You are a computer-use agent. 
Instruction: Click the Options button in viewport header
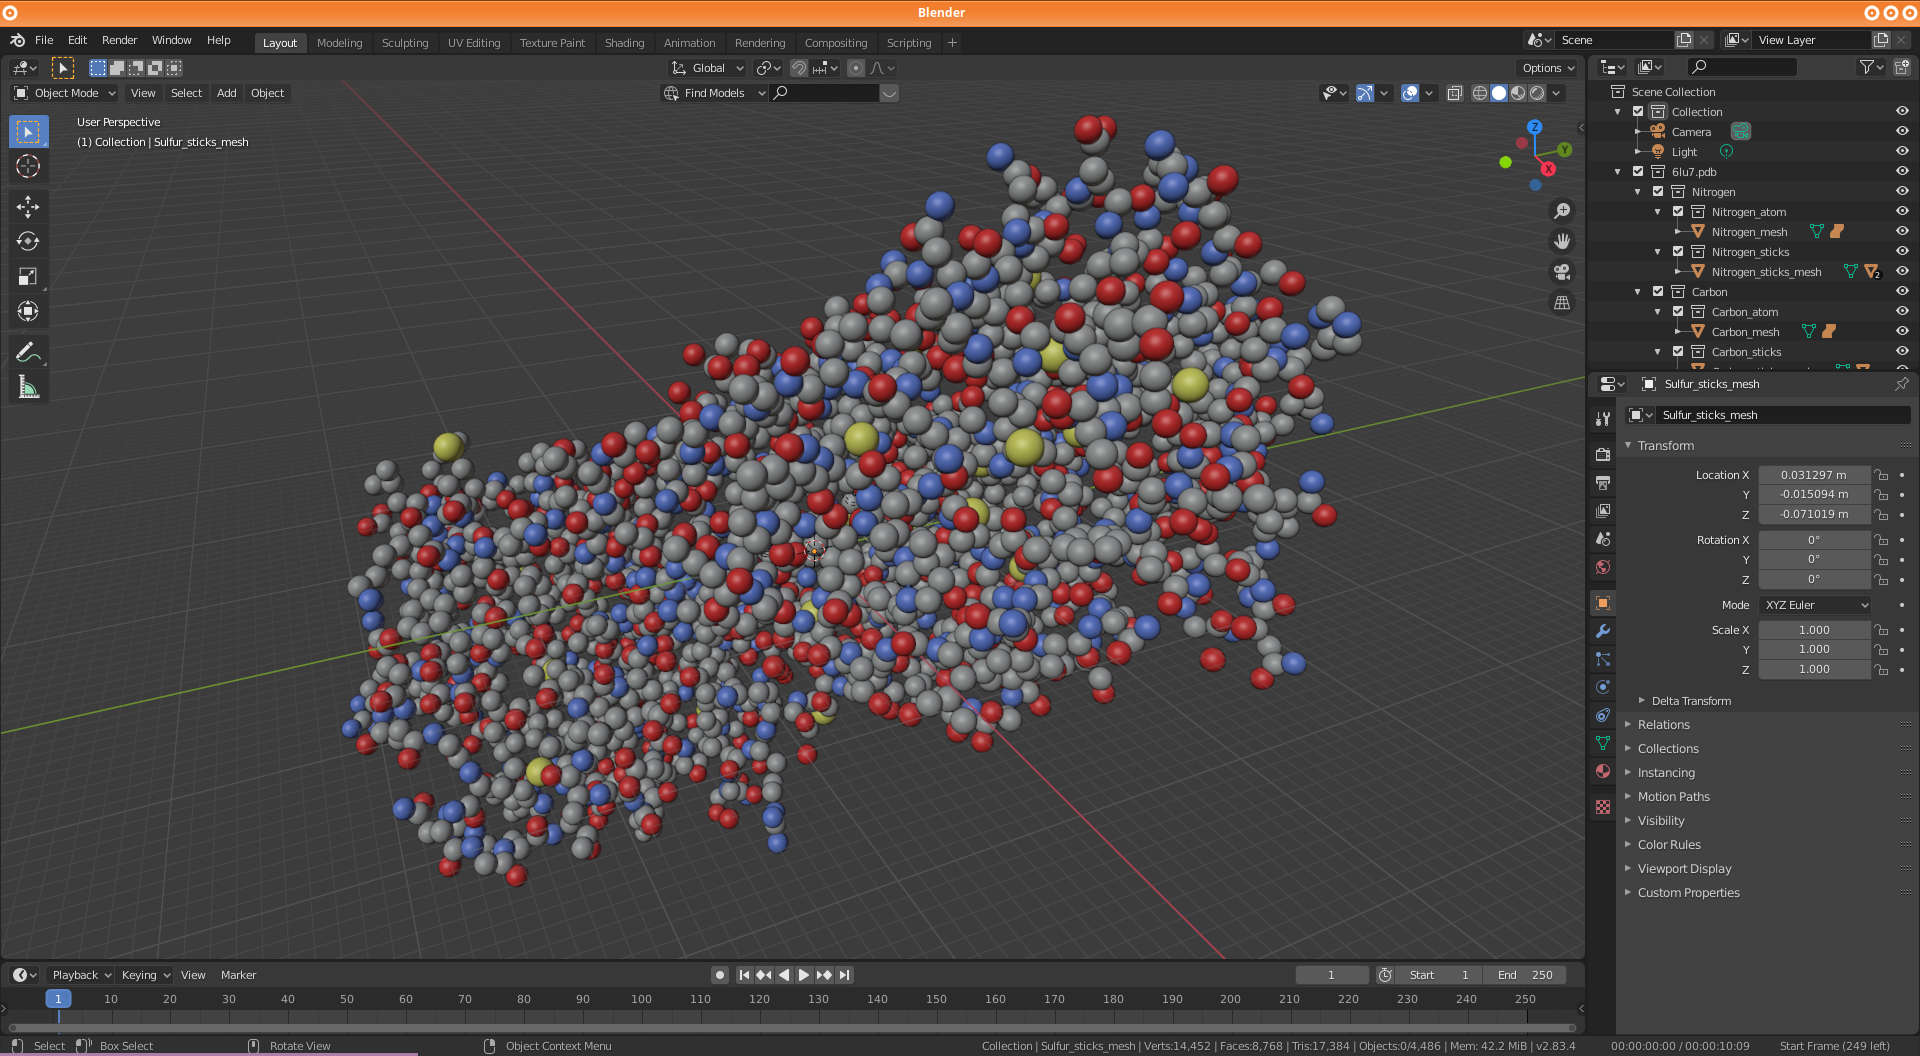click(1547, 68)
